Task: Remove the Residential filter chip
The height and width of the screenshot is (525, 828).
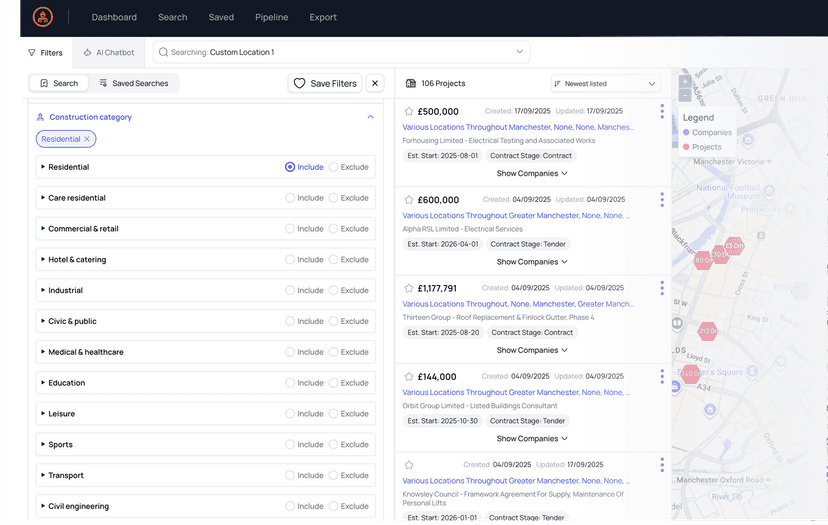Action: [x=87, y=139]
